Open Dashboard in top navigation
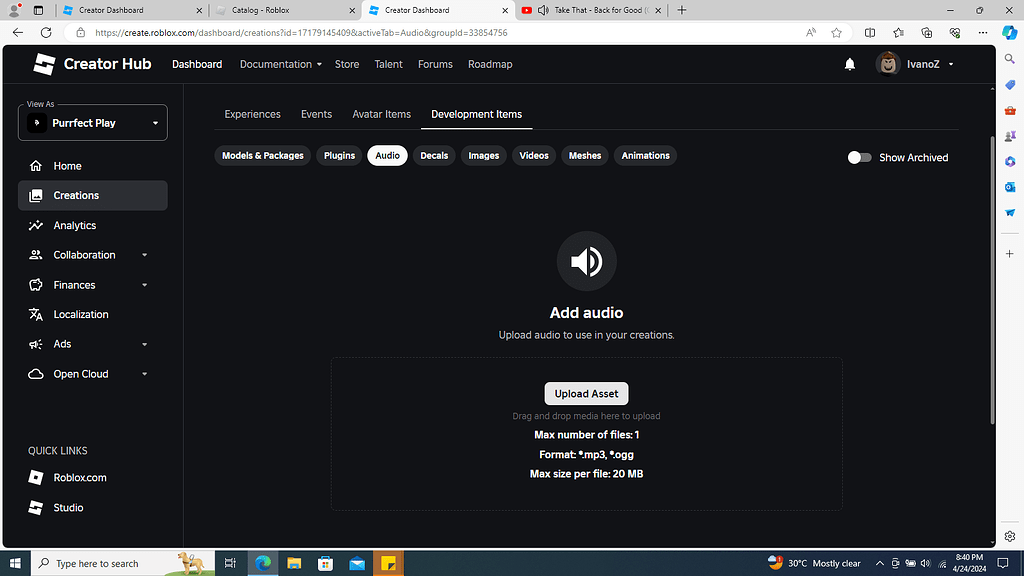Screen dimensions: 1024x576 tap(197, 64)
